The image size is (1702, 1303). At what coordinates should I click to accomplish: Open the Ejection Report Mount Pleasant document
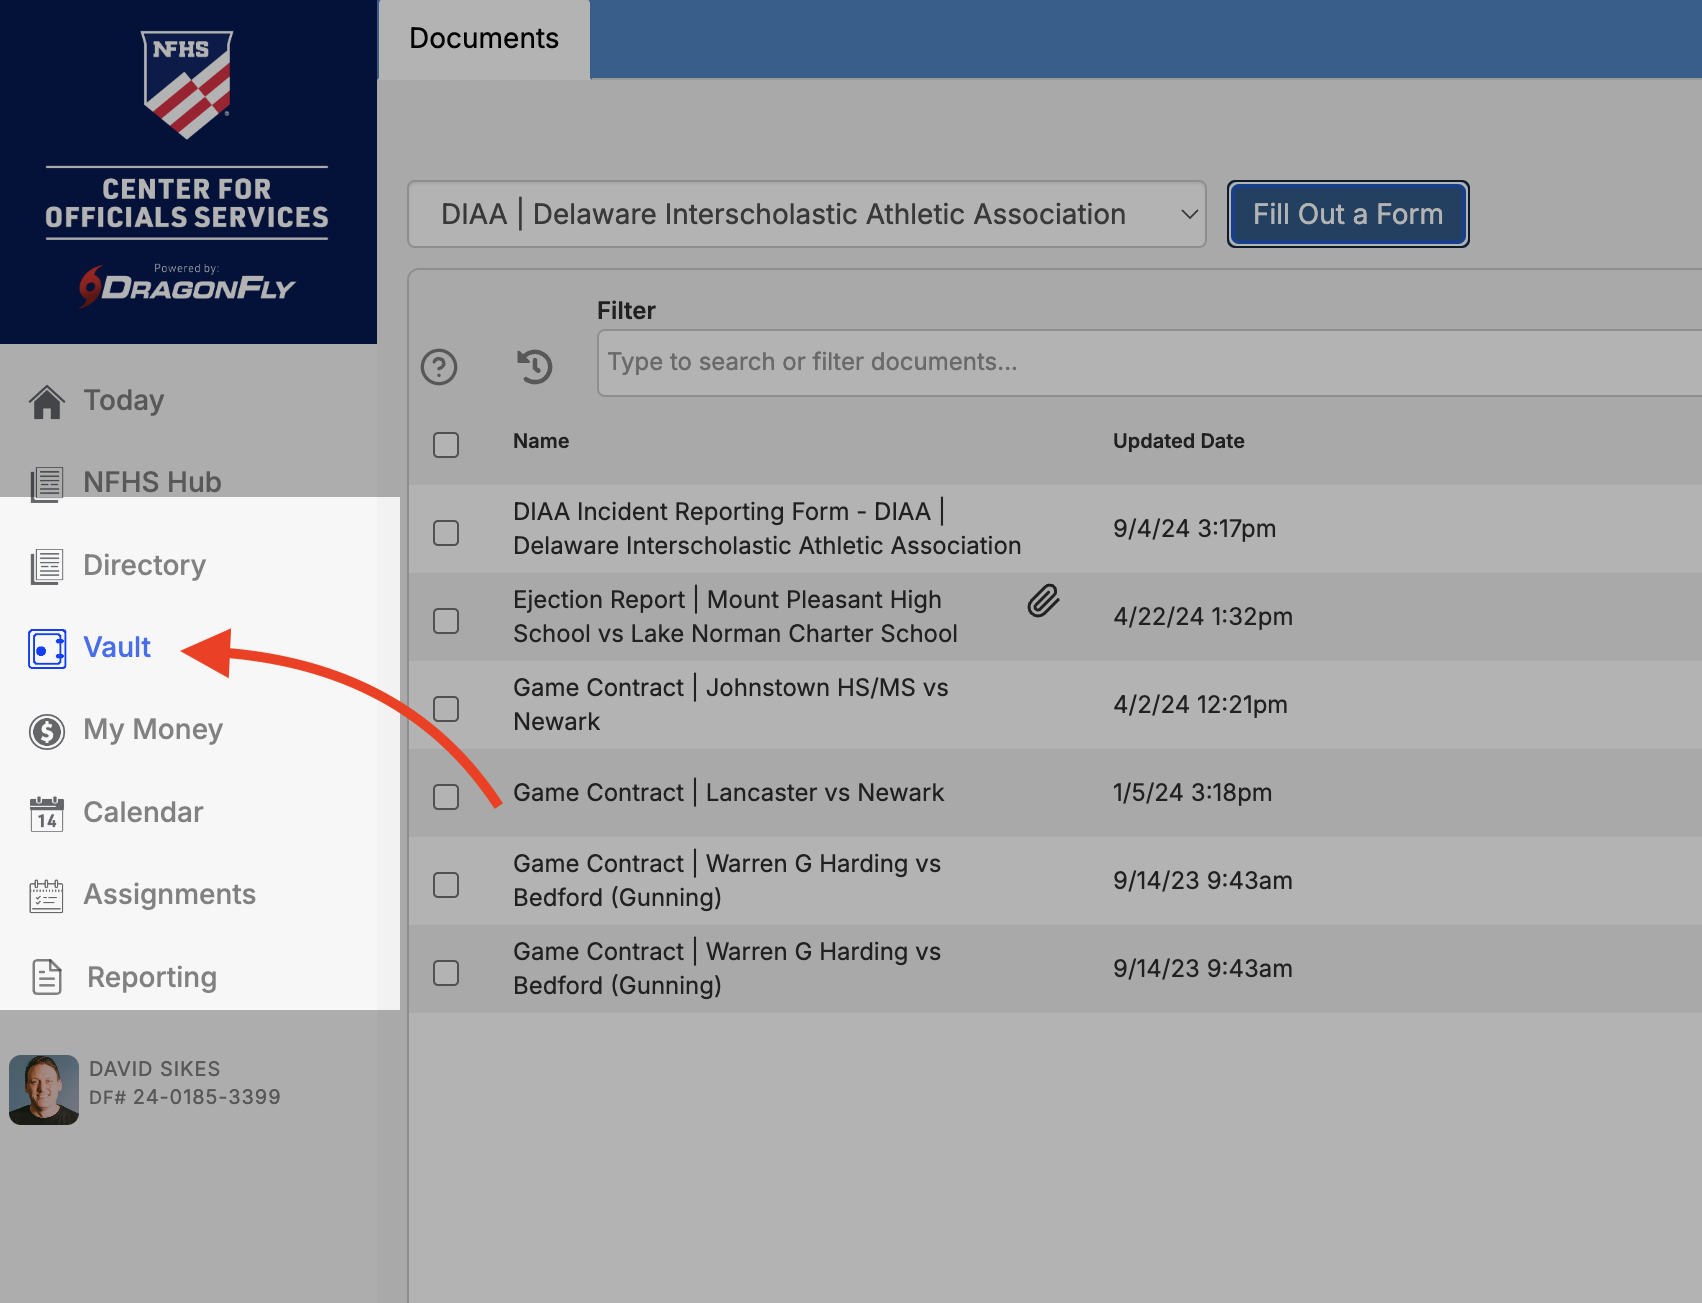pos(734,616)
